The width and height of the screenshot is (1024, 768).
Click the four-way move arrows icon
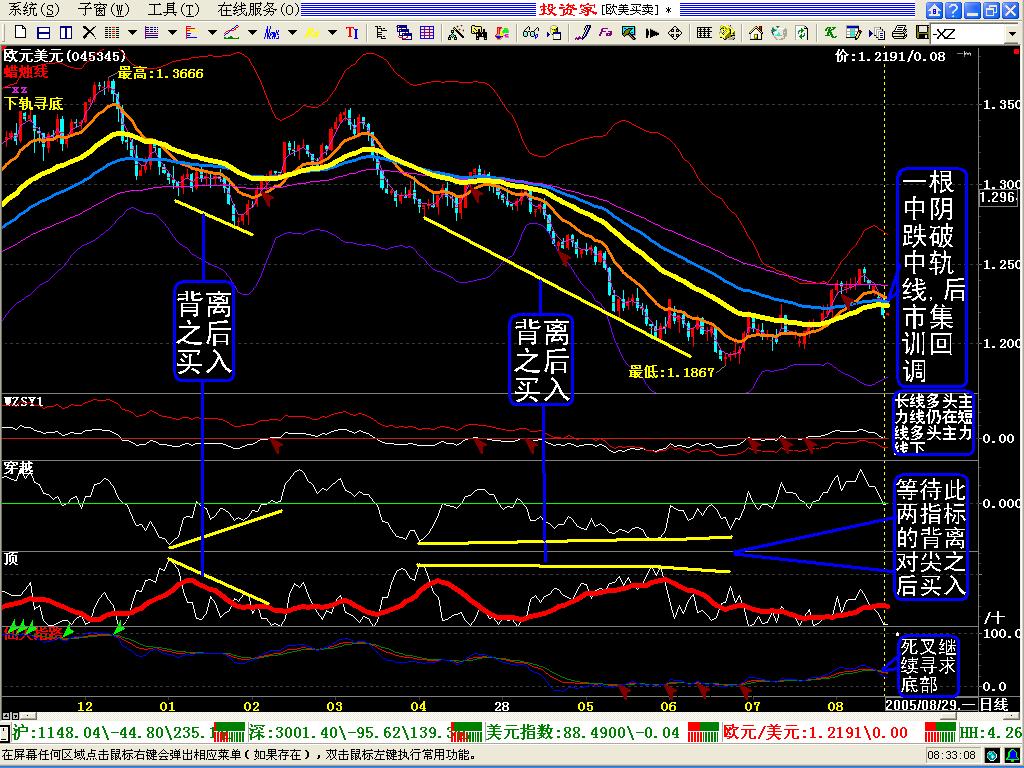(x=675, y=33)
